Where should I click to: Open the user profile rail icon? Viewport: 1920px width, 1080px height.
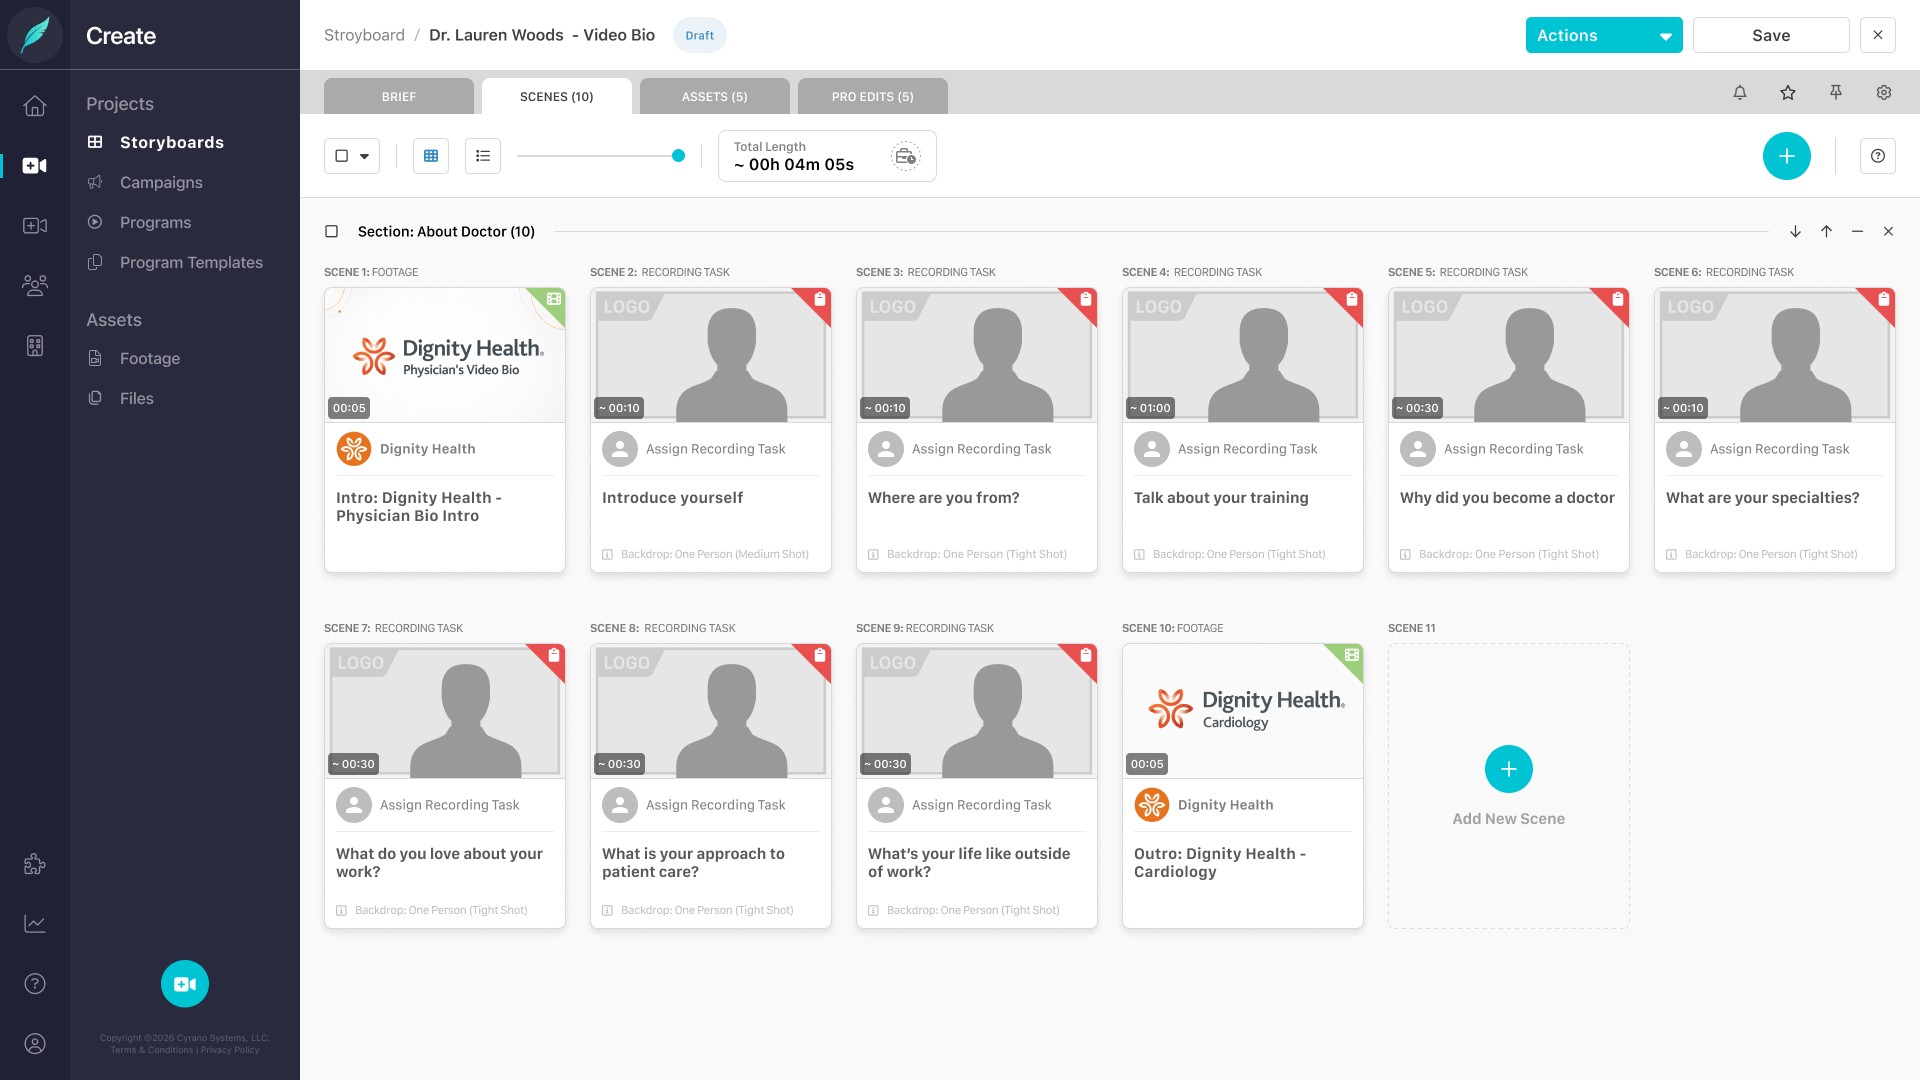click(x=35, y=1044)
